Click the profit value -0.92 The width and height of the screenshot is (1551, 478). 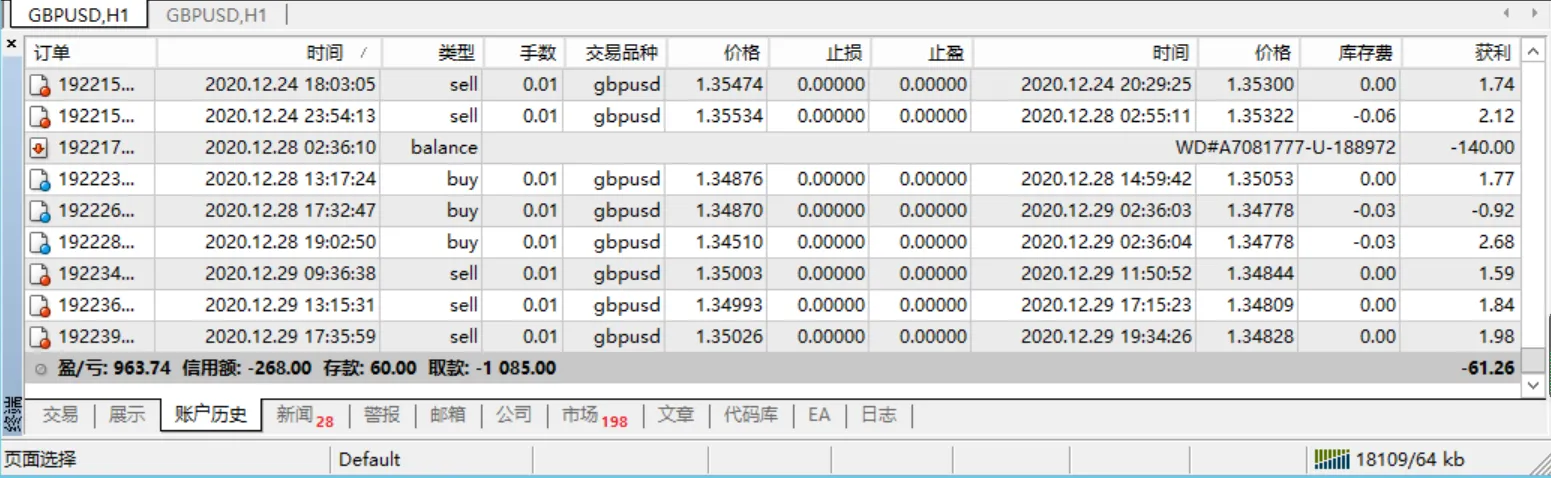(x=1495, y=212)
